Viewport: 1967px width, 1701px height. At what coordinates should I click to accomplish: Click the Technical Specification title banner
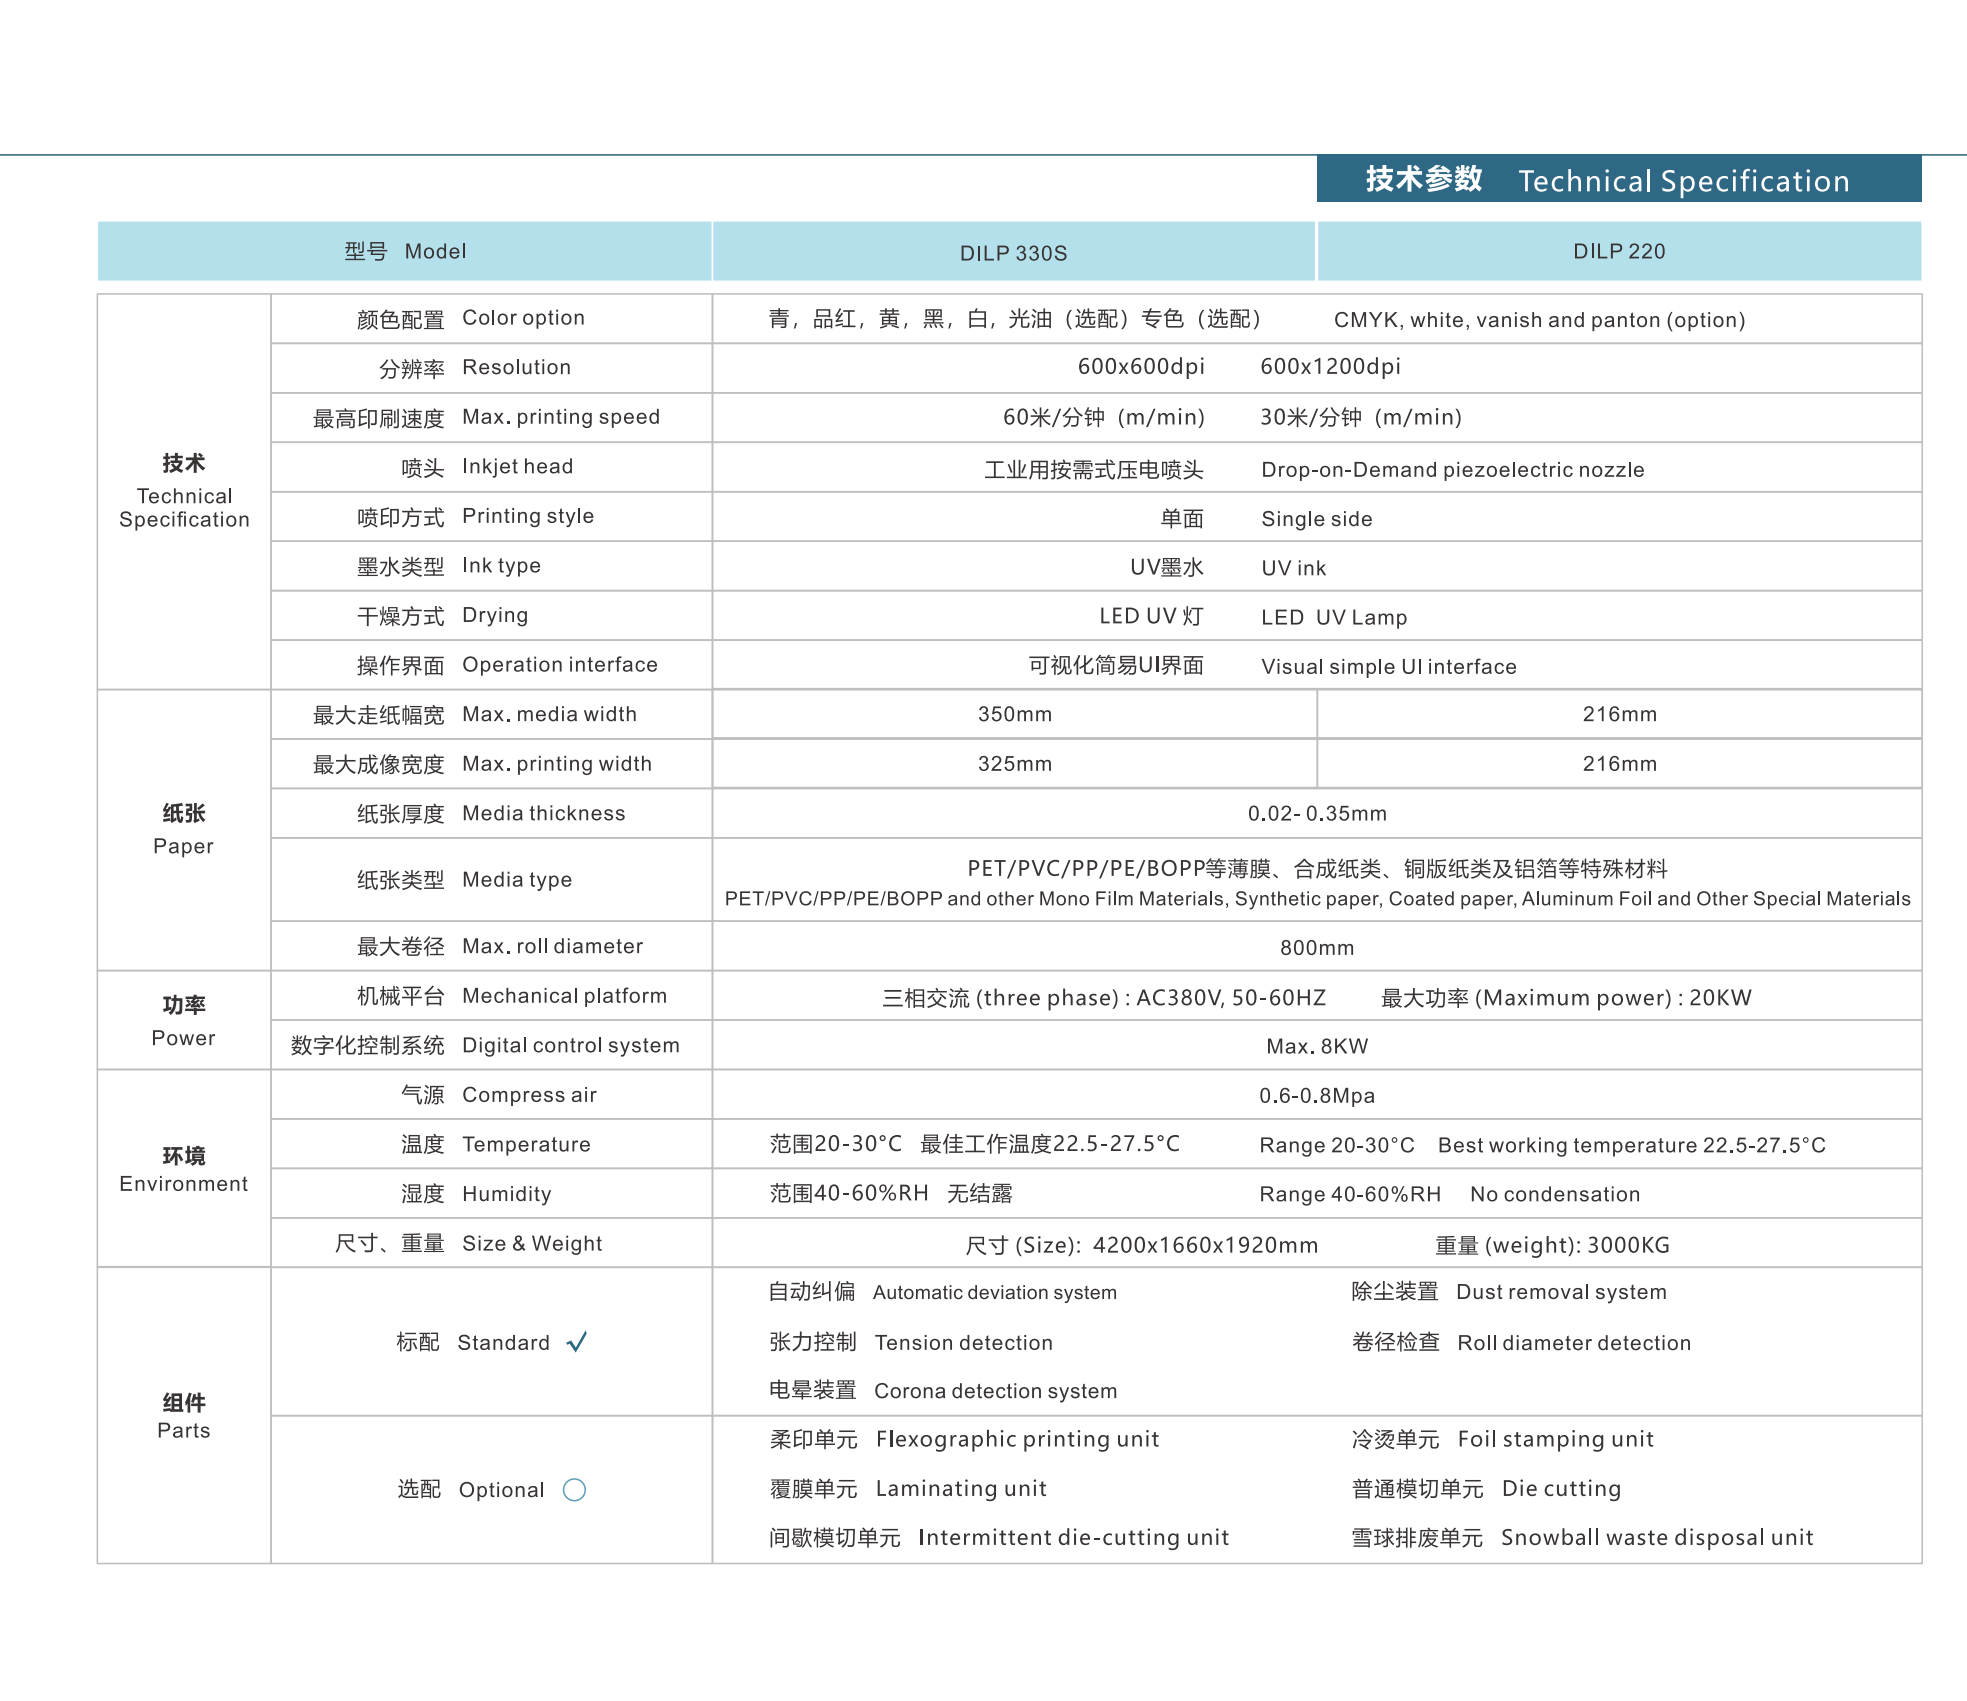coord(1618,180)
